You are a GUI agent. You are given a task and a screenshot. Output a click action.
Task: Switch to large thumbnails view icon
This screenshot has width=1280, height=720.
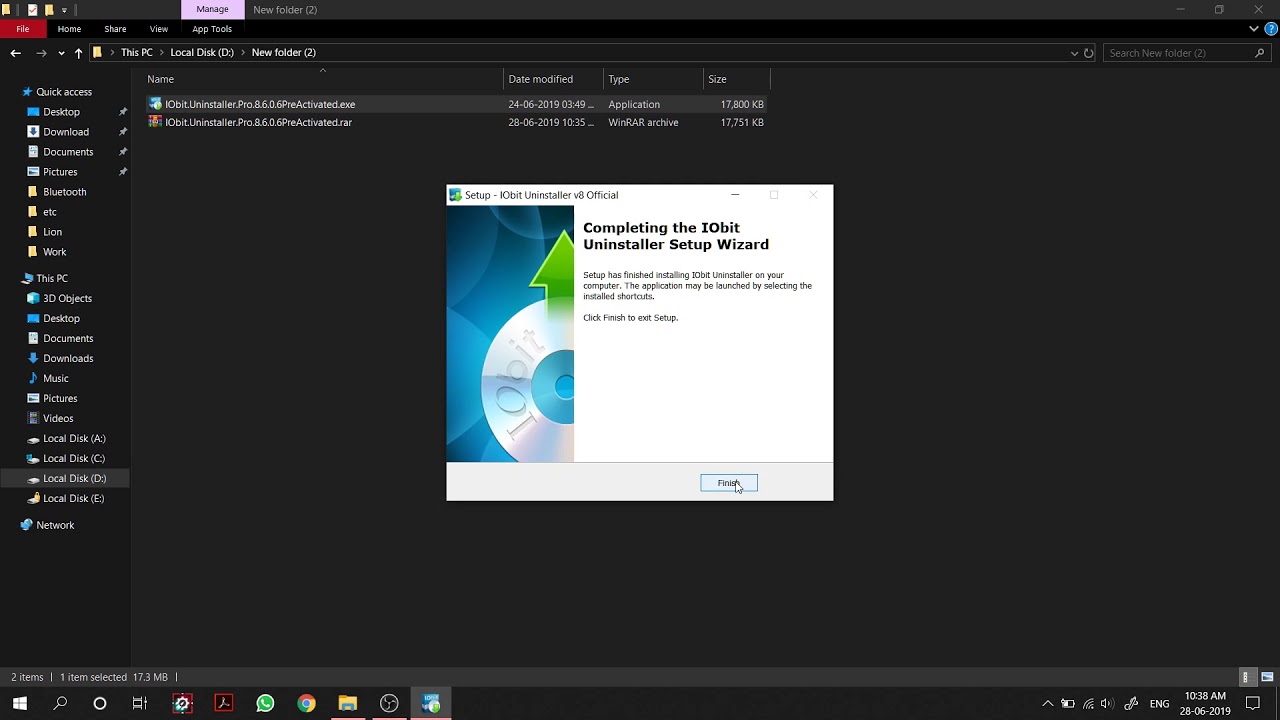coord(1266,677)
